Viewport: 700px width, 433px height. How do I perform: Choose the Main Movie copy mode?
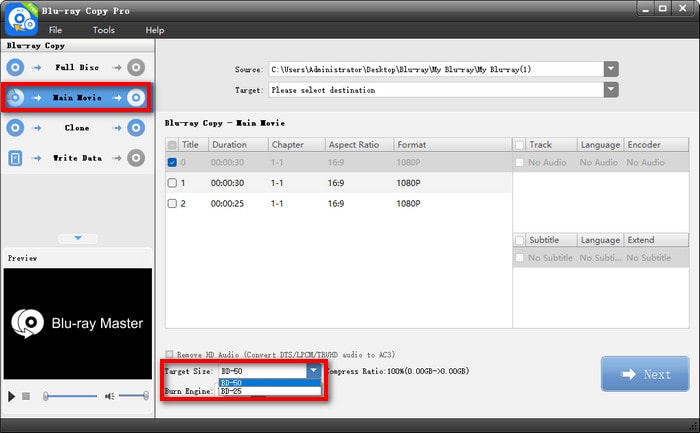(77, 98)
